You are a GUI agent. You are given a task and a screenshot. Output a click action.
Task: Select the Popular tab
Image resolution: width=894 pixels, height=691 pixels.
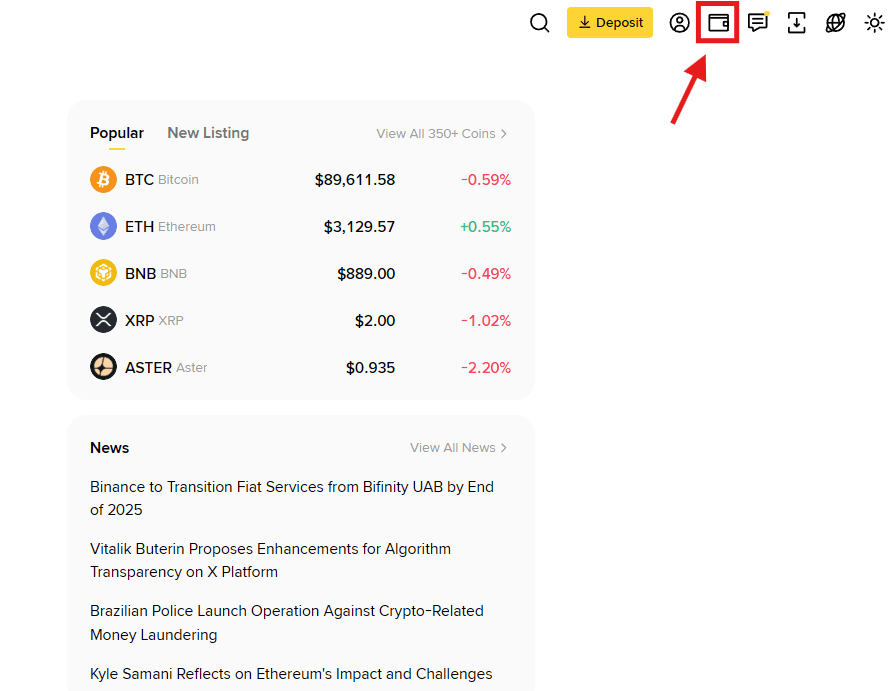coord(117,133)
